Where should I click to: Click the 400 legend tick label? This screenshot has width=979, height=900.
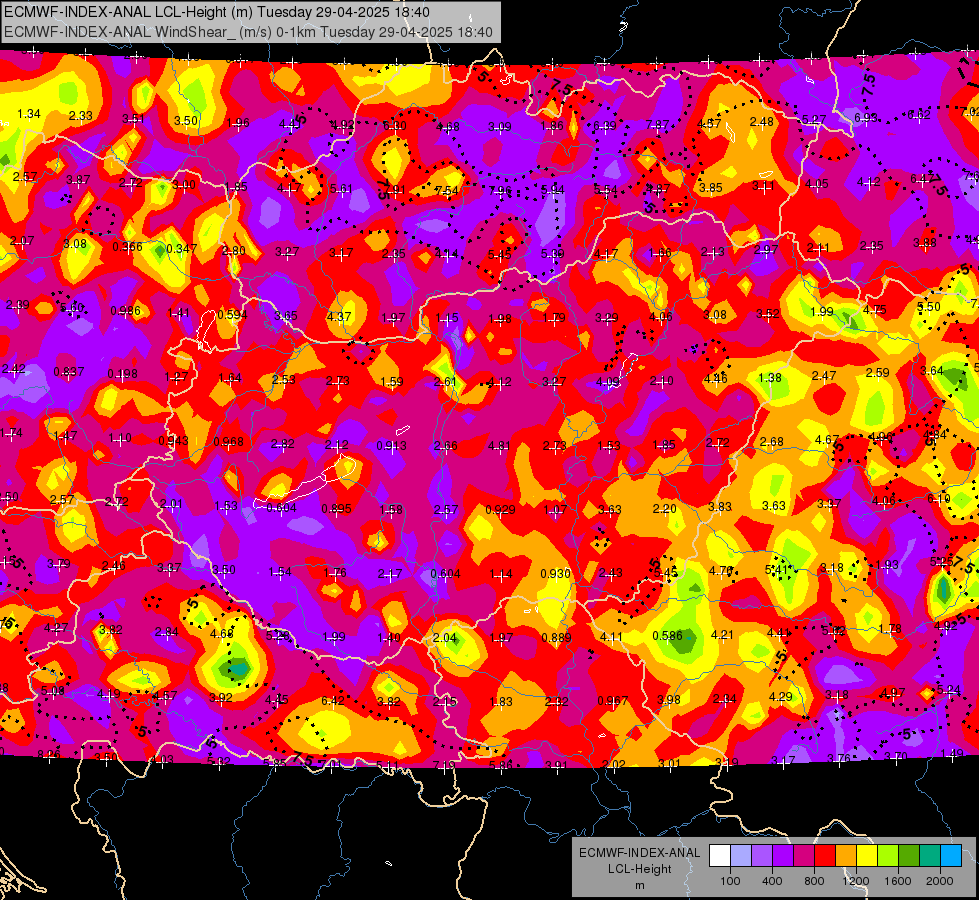772,881
